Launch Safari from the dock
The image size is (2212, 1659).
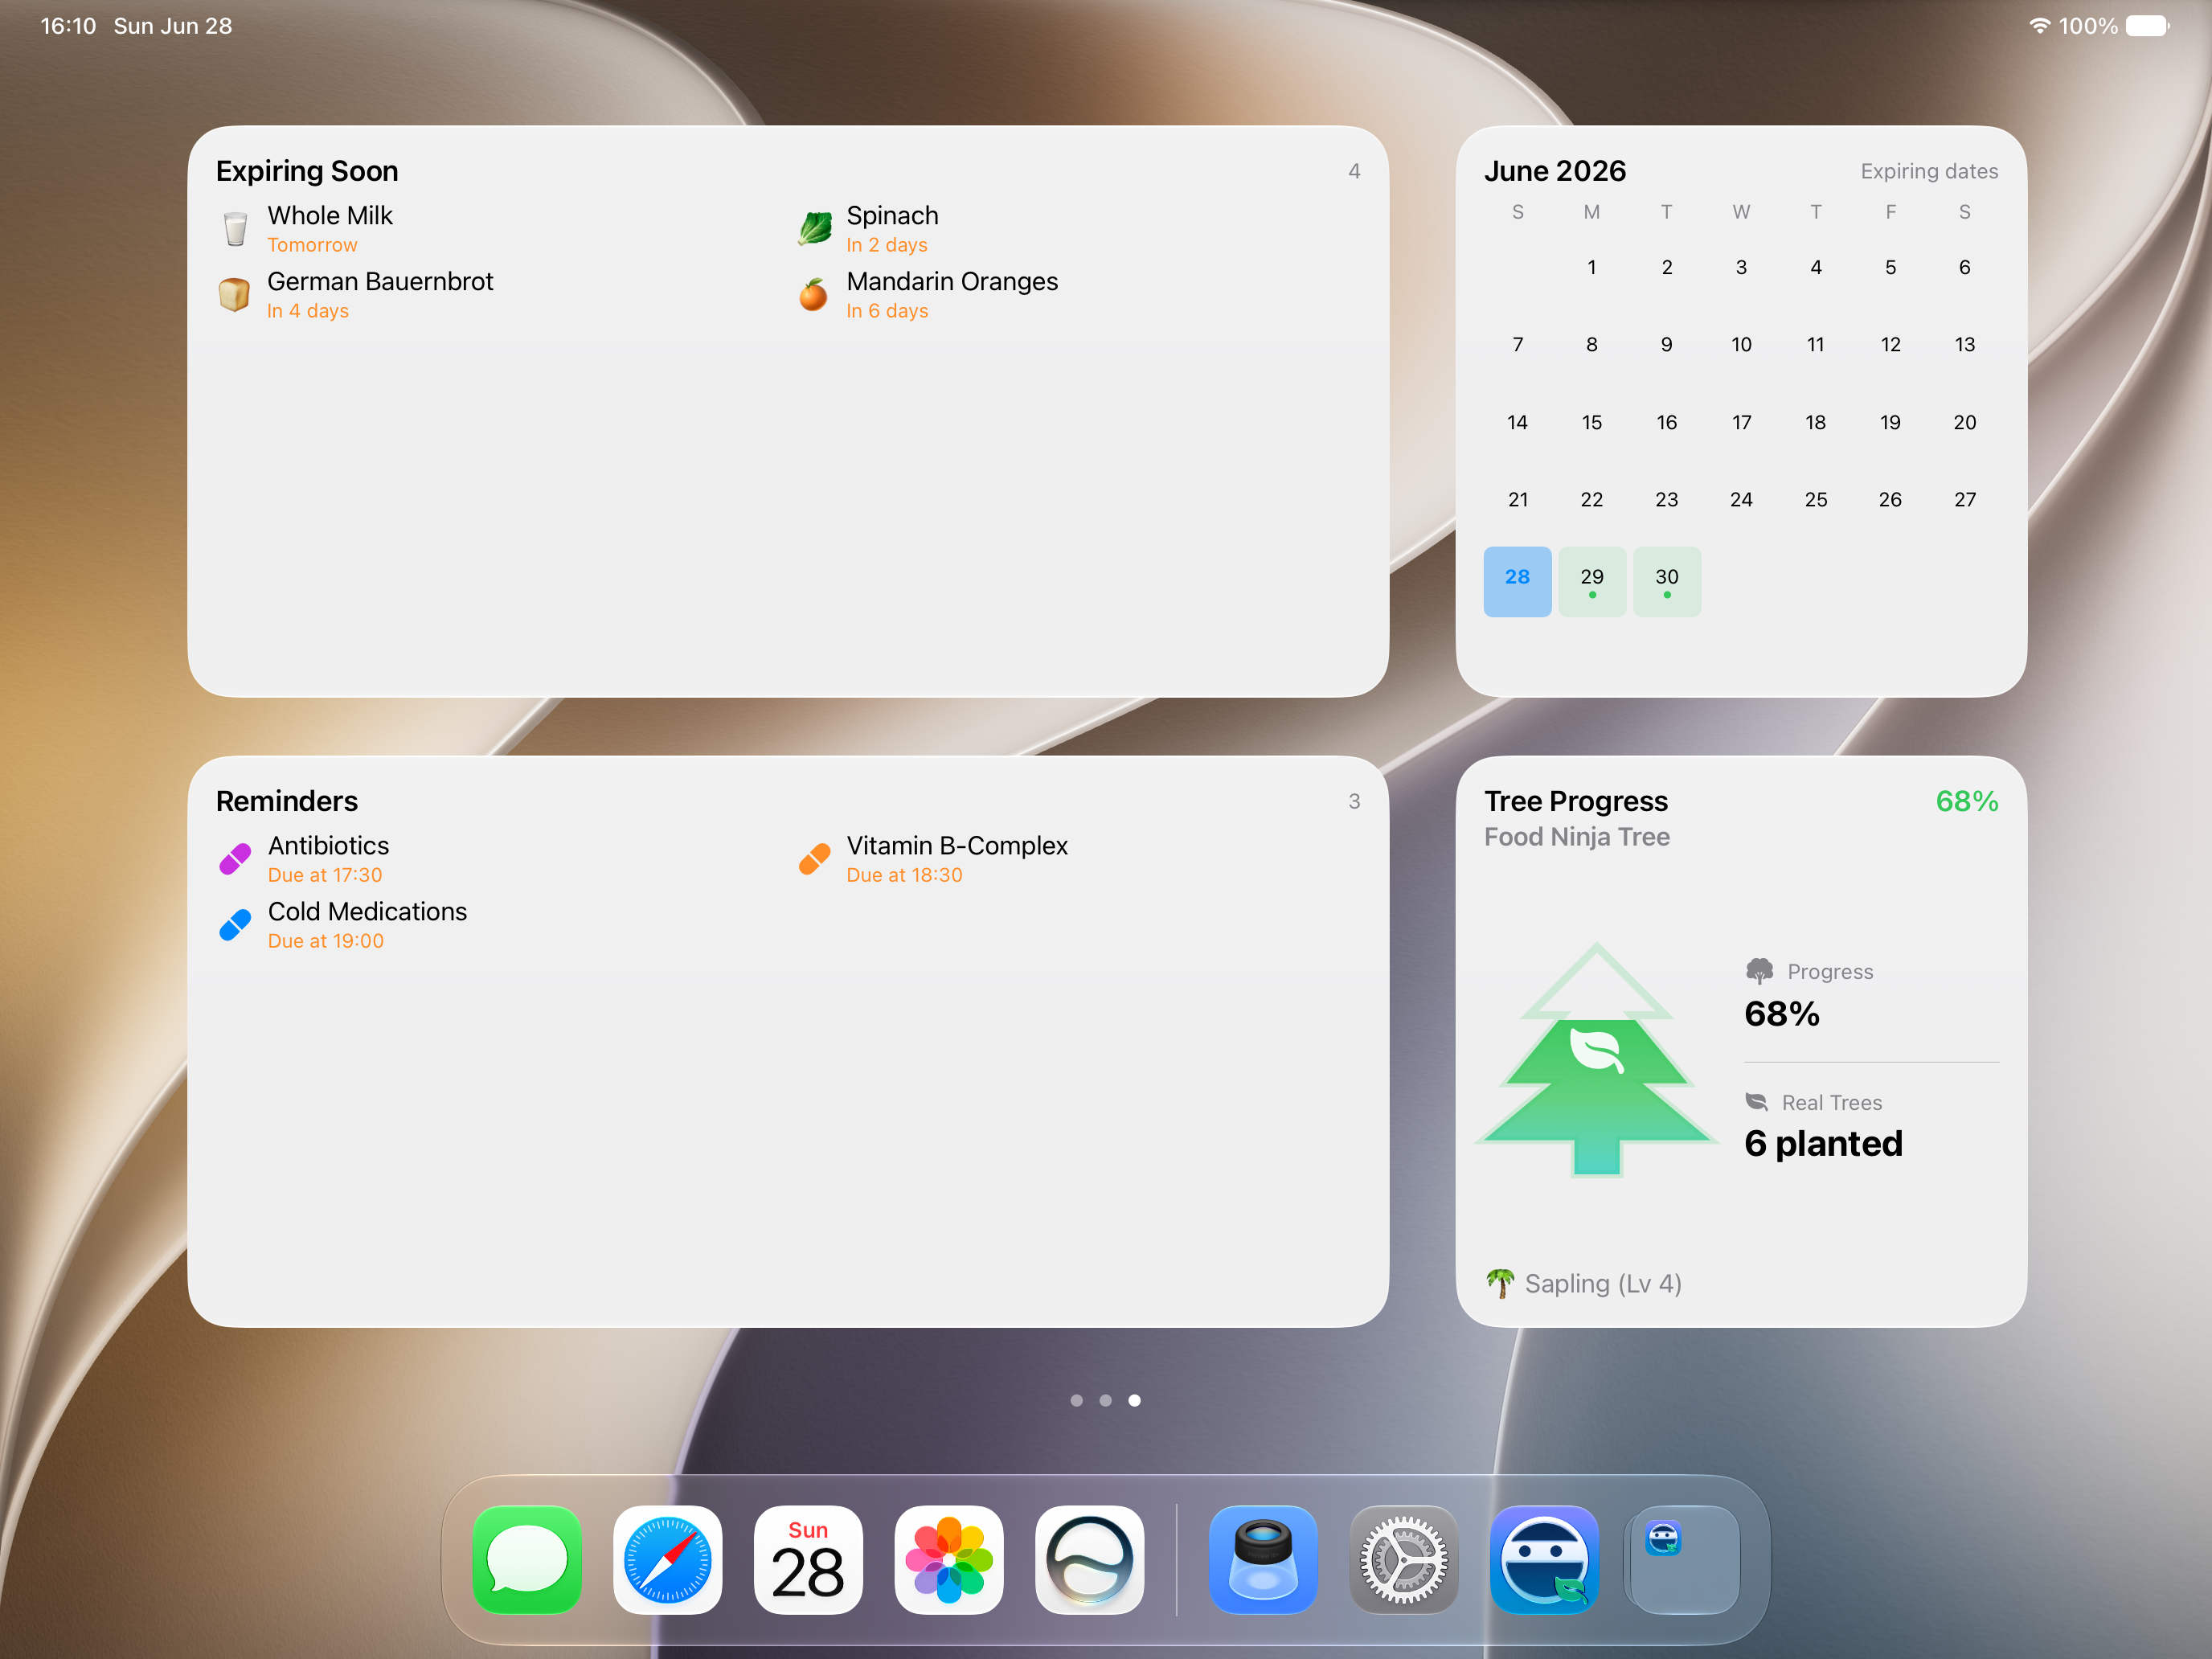[x=667, y=1559]
